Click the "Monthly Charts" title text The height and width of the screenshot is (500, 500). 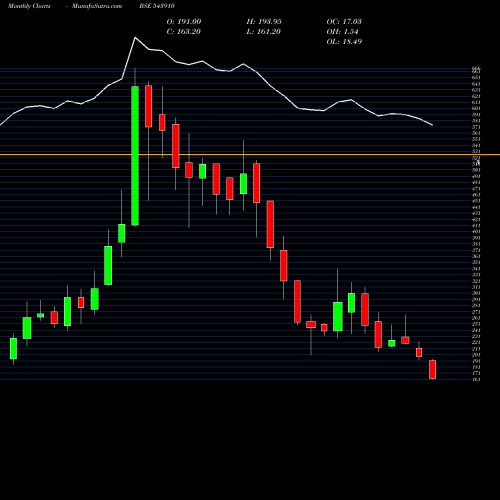[x=29, y=6]
